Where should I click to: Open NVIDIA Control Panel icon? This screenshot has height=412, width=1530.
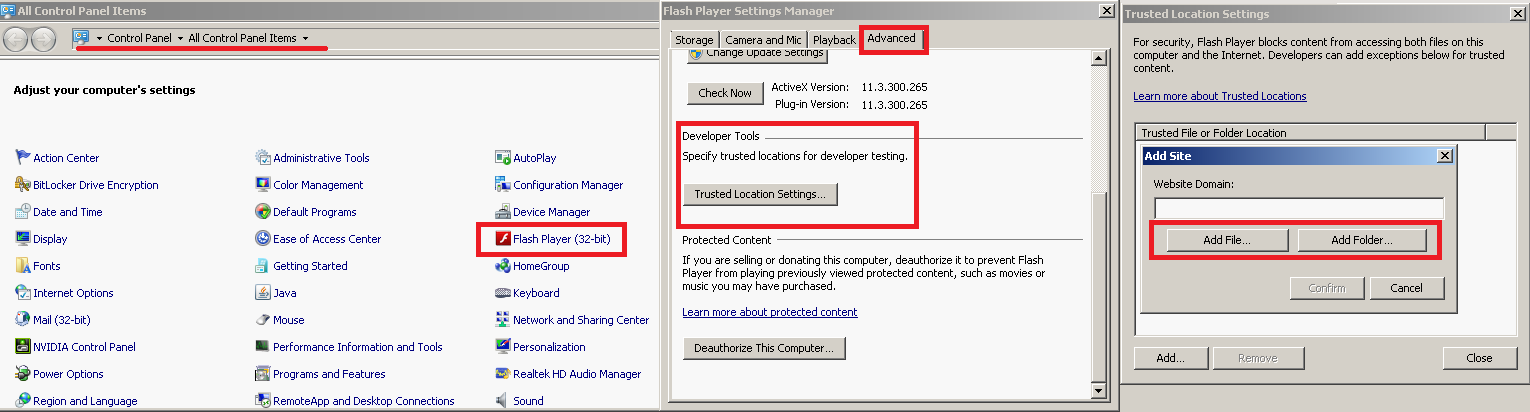pos(24,347)
